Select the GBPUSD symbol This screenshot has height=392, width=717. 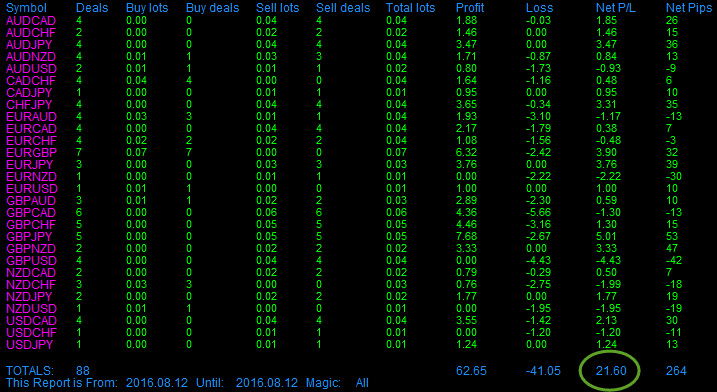(x=32, y=260)
